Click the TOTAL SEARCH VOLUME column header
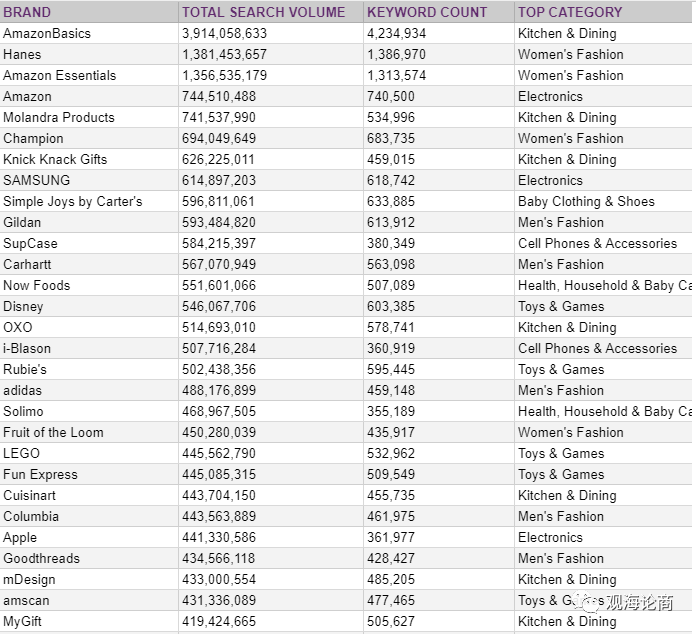696x634 pixels. tap(271, 12)
